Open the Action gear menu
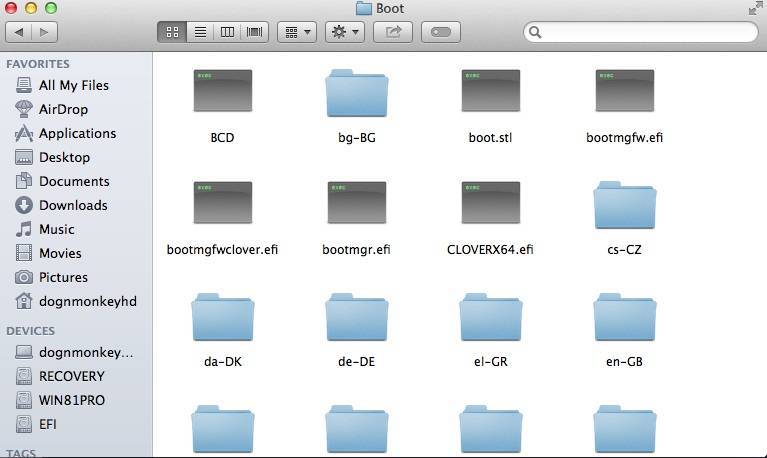The image size is (767, 458). tap(345, 32)
